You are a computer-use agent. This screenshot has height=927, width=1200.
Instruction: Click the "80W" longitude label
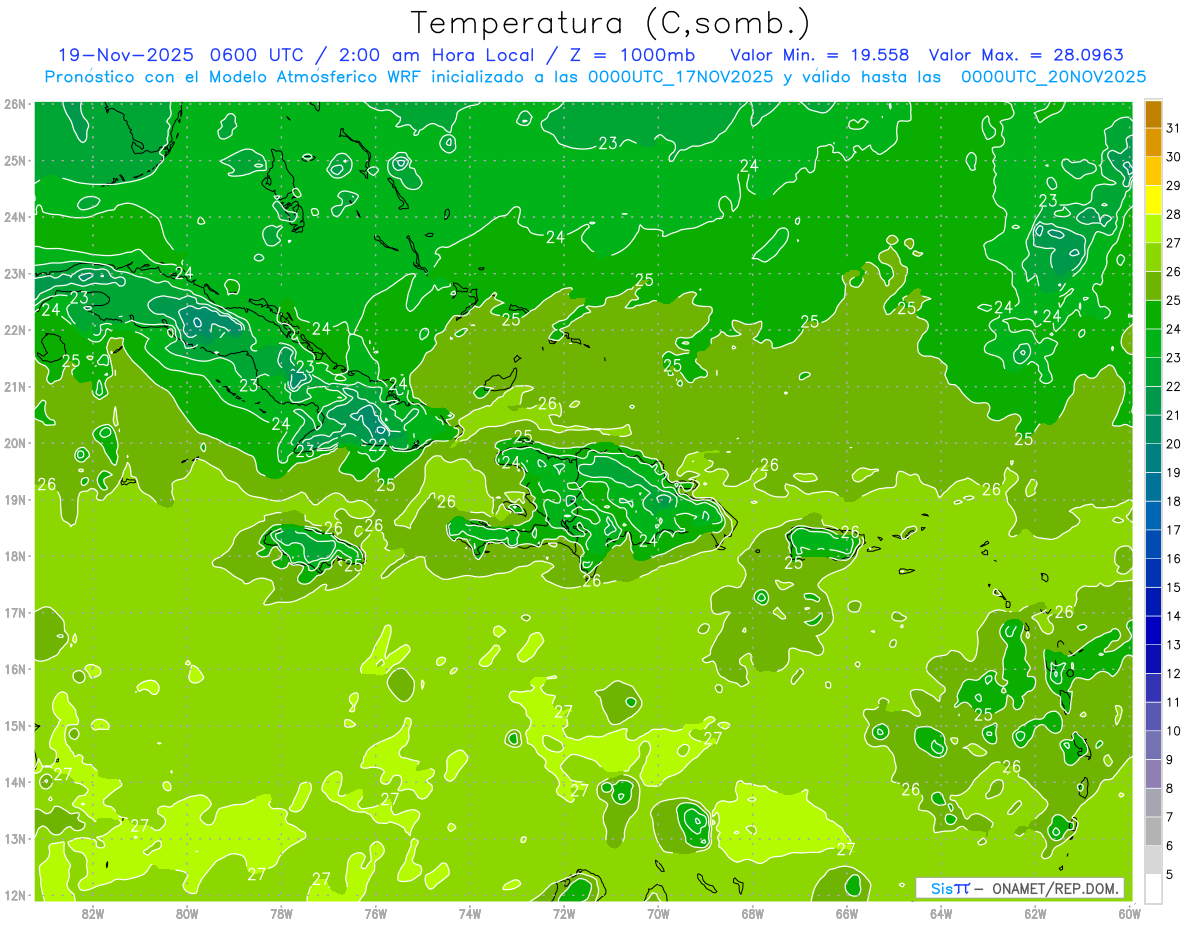click(x=187, y=913)
